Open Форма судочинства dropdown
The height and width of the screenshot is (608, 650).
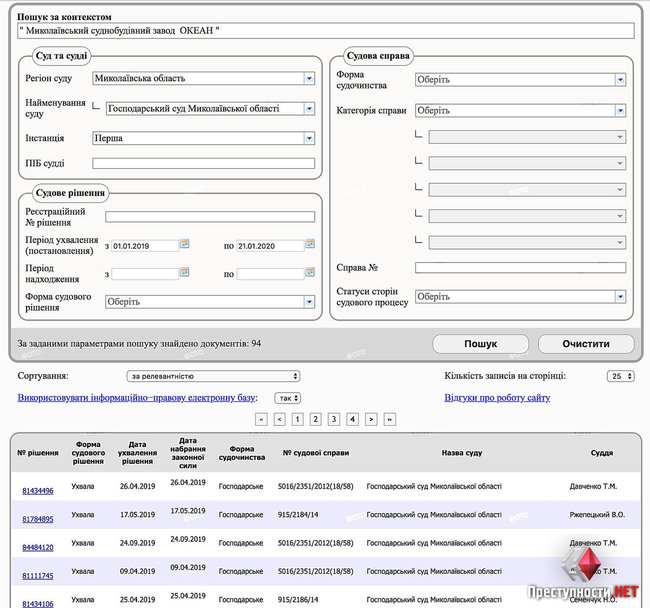[x=620, y=80]
